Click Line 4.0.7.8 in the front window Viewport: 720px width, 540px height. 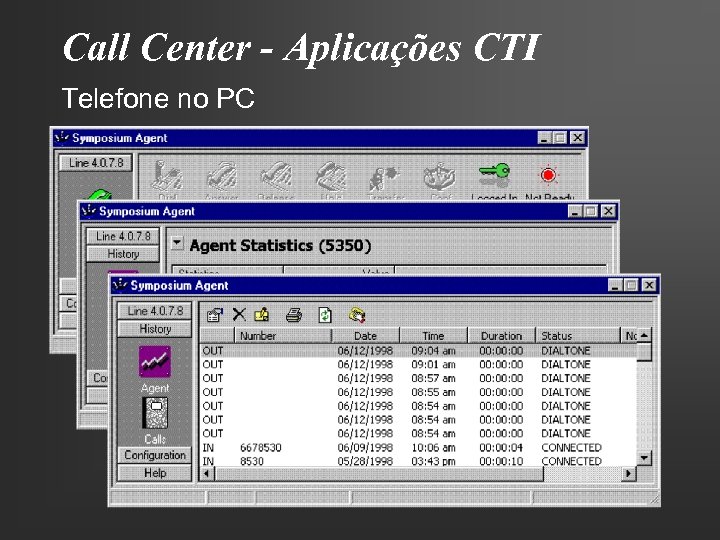[x=155, y=311]
